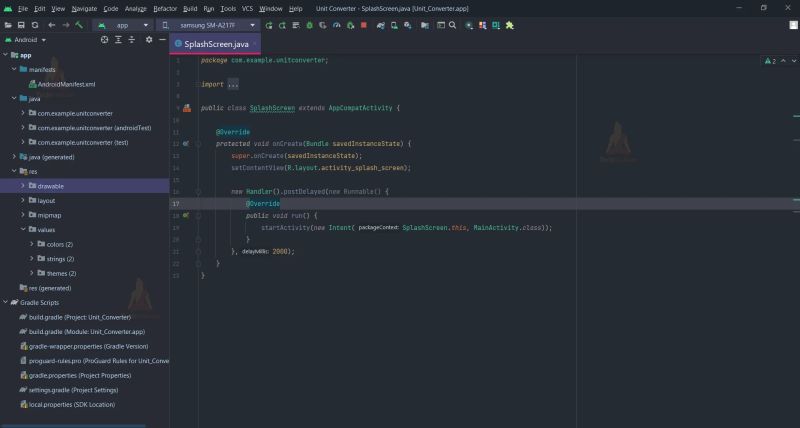Viewport: 800px width, 428px height.
Task: Open the Android project view dropdown
Action: tap(26, 39)
